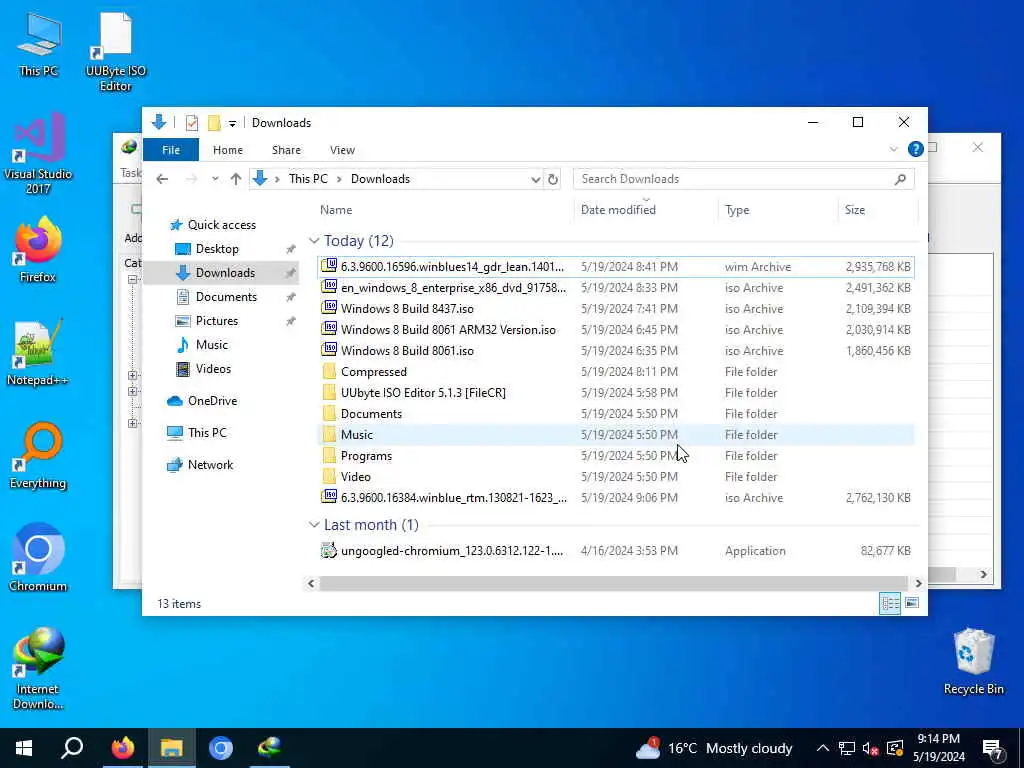Image resolution: width=1024 pixels, height=768 pixels.
Task: Click scroll right arrow of file list
Action: 918,583
